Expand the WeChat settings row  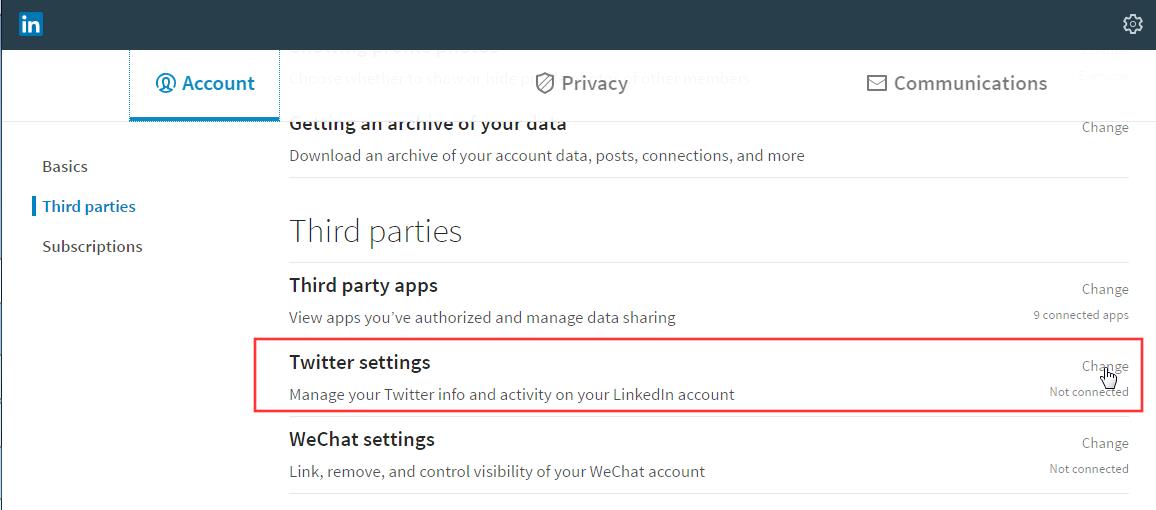coord(708,455)
